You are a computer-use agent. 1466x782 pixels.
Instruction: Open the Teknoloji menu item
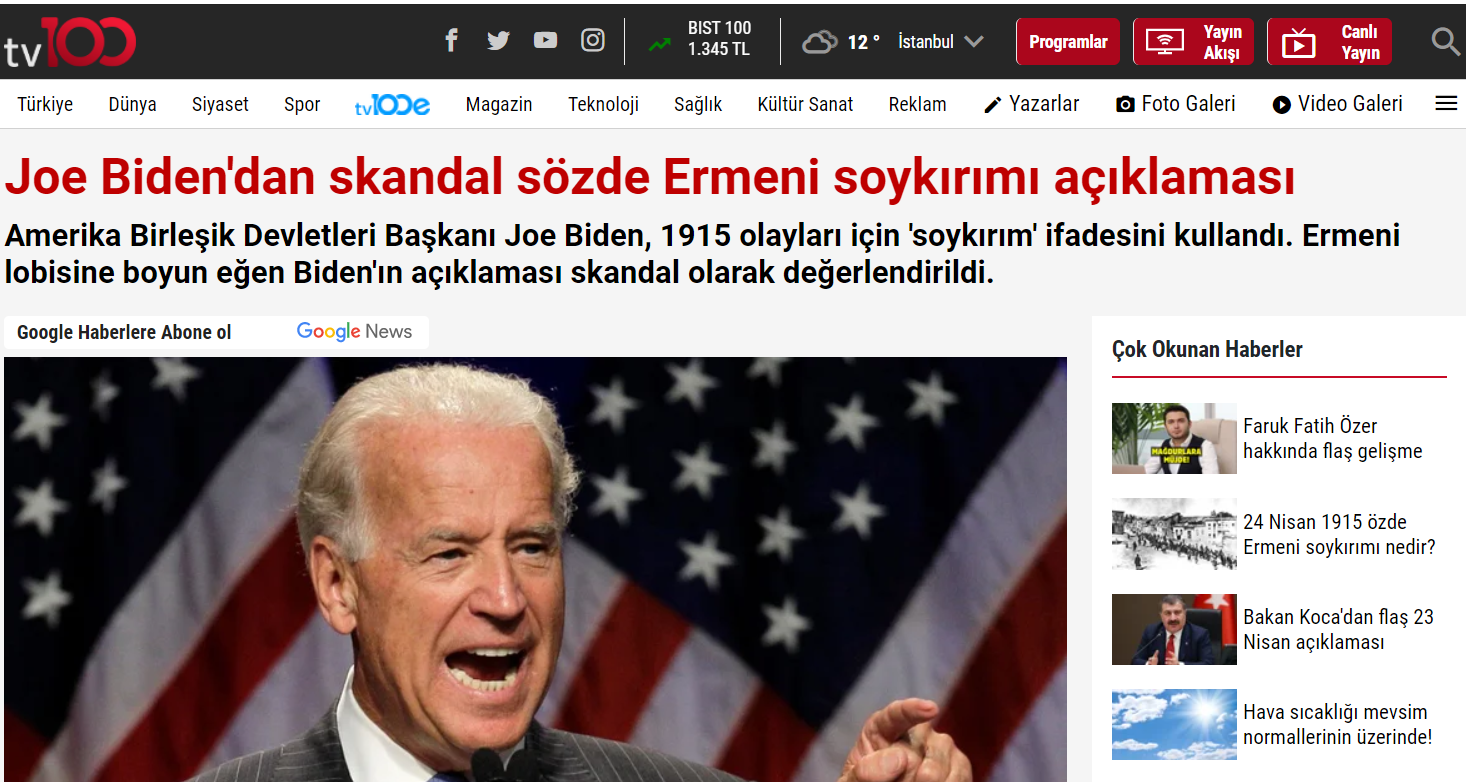coord(603,104)
